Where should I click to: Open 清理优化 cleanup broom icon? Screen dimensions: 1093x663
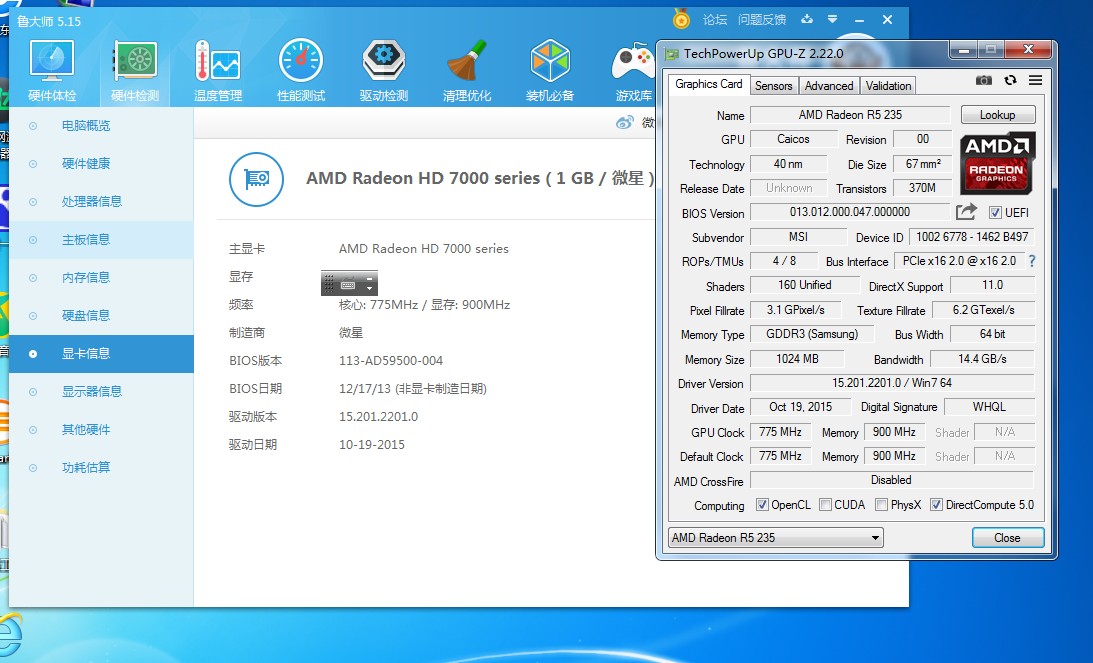point(466,71)
